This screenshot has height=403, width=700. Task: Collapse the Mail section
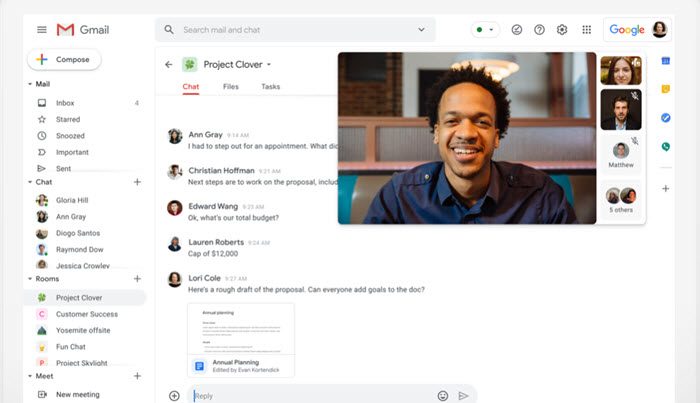(30, 84)
